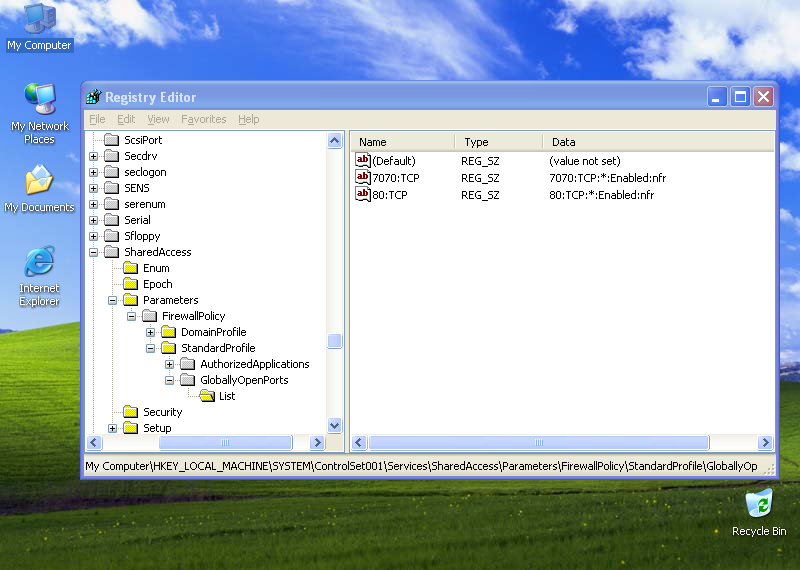Select the Recycle Bin desktop icon
This screenshot has height=570, width=800.
[x=759, y=512]
